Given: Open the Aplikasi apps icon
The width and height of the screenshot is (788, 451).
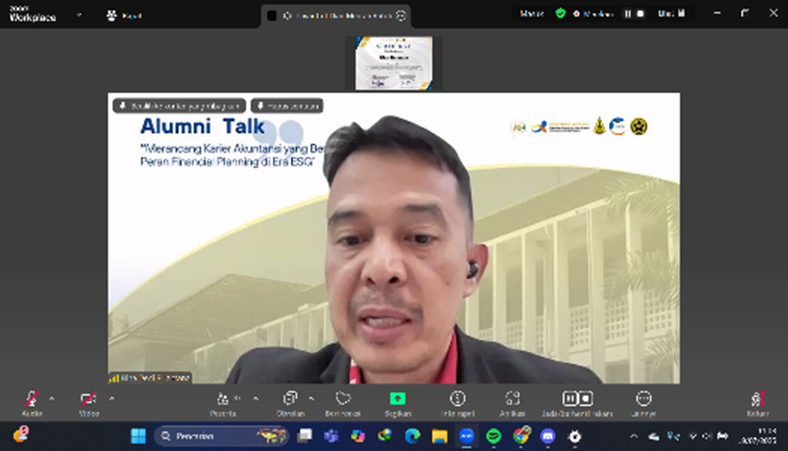Looking at the screenshot, I should tap(512, 398).
